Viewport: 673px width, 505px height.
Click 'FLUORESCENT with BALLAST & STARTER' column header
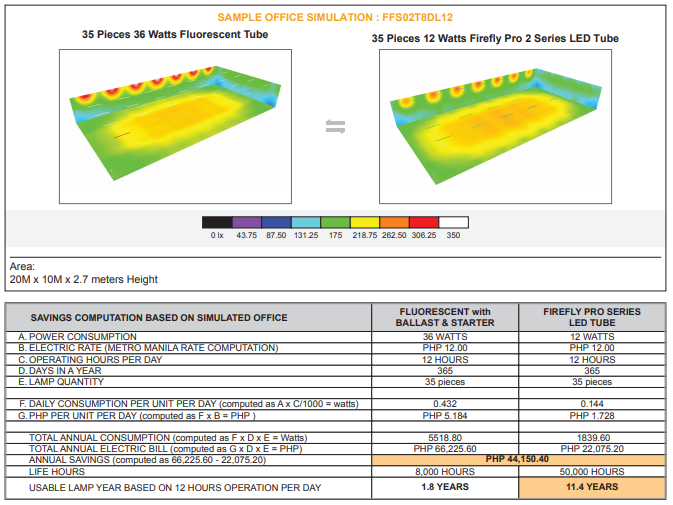(445, 317)
